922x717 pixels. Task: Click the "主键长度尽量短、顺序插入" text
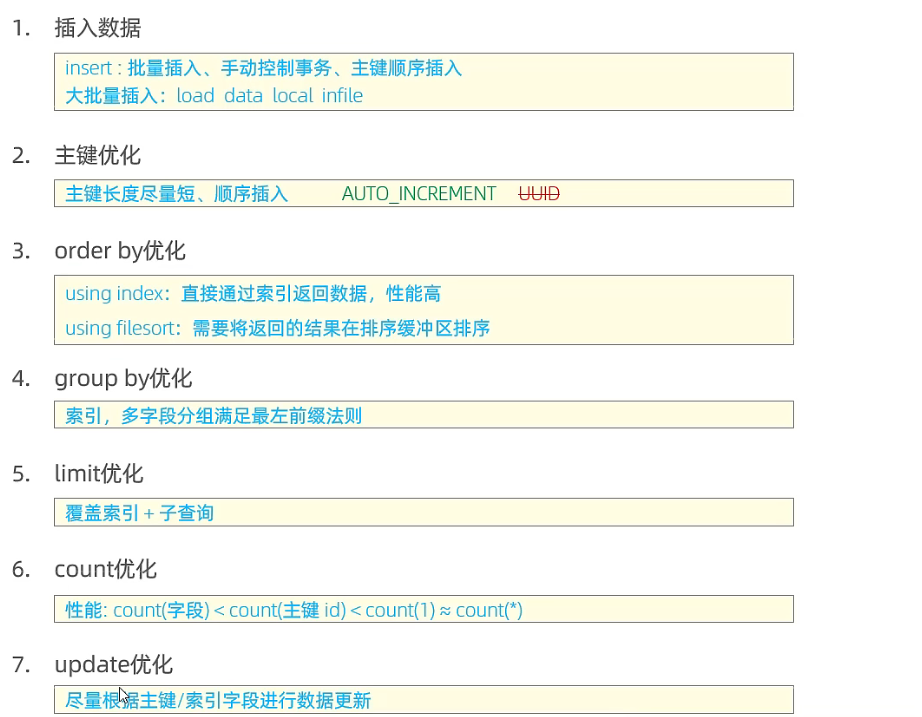pyautogui.click(x=177, y=194)
